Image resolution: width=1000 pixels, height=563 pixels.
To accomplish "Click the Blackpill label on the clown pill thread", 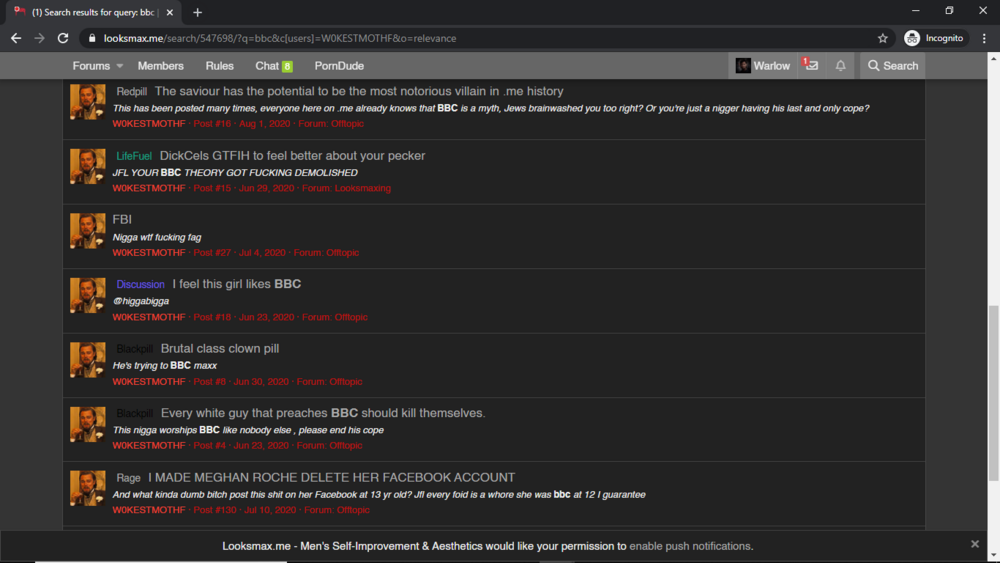I will coord(135,349).
